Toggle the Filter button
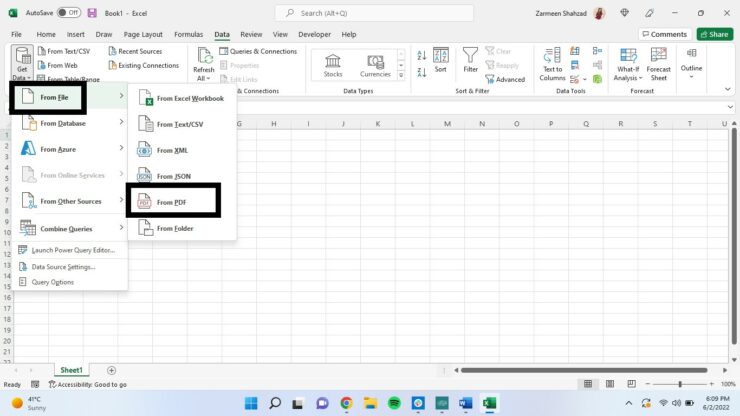This screenshot has height=416, width=740. pyautogui.click(x=470, y=60)
